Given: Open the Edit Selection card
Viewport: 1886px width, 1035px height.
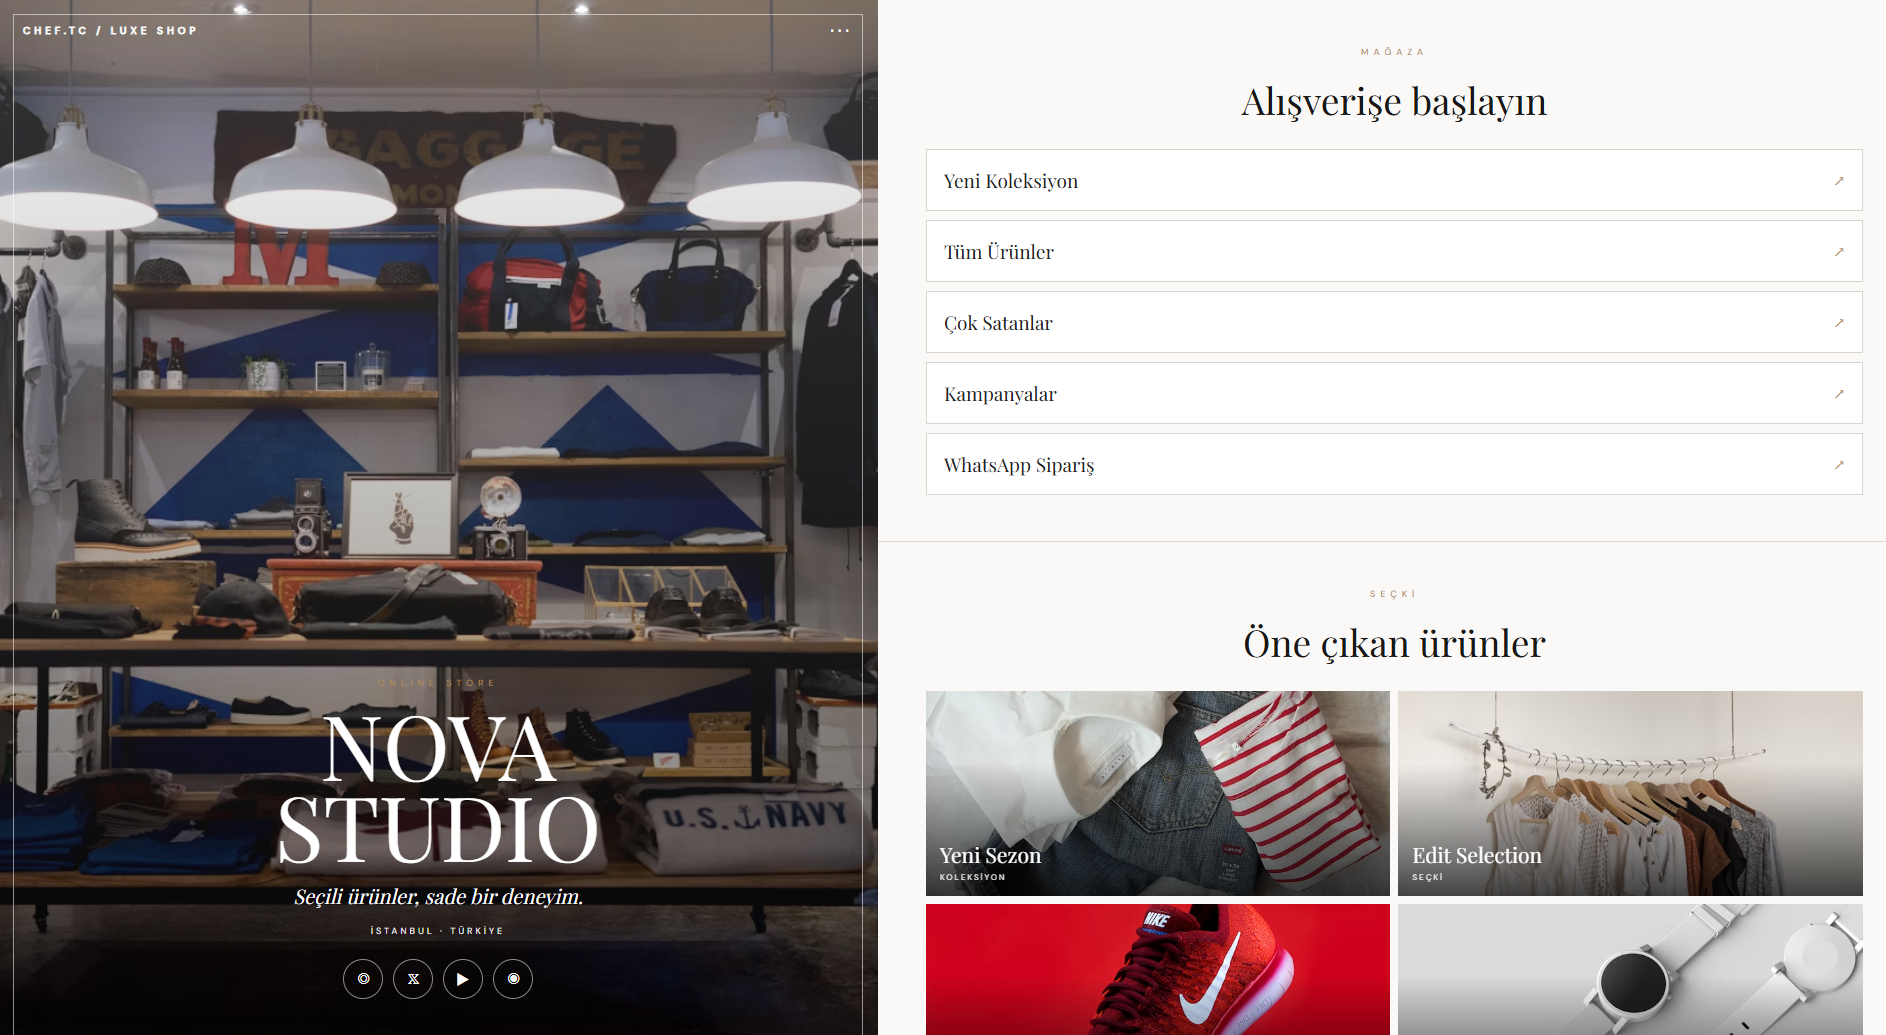Looking at the screenshot, I should (1630, 793).
